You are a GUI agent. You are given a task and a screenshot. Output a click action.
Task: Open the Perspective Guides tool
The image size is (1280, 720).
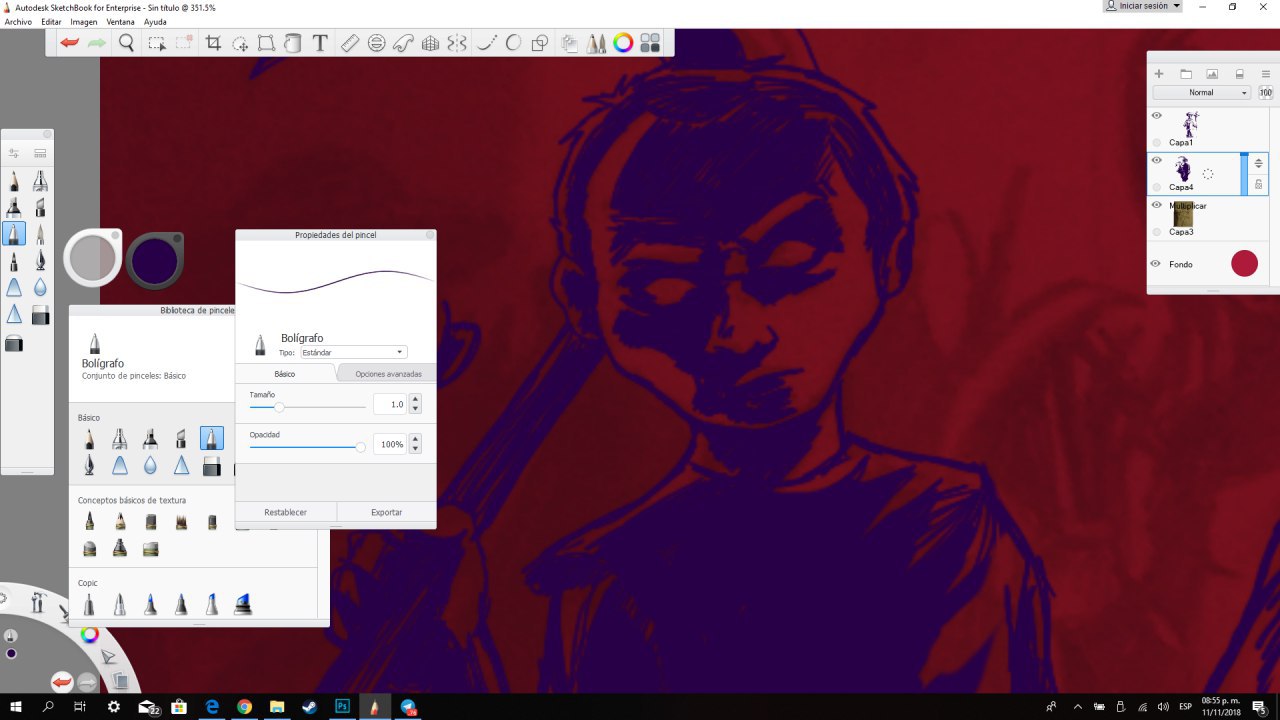(x=431, y=43)
